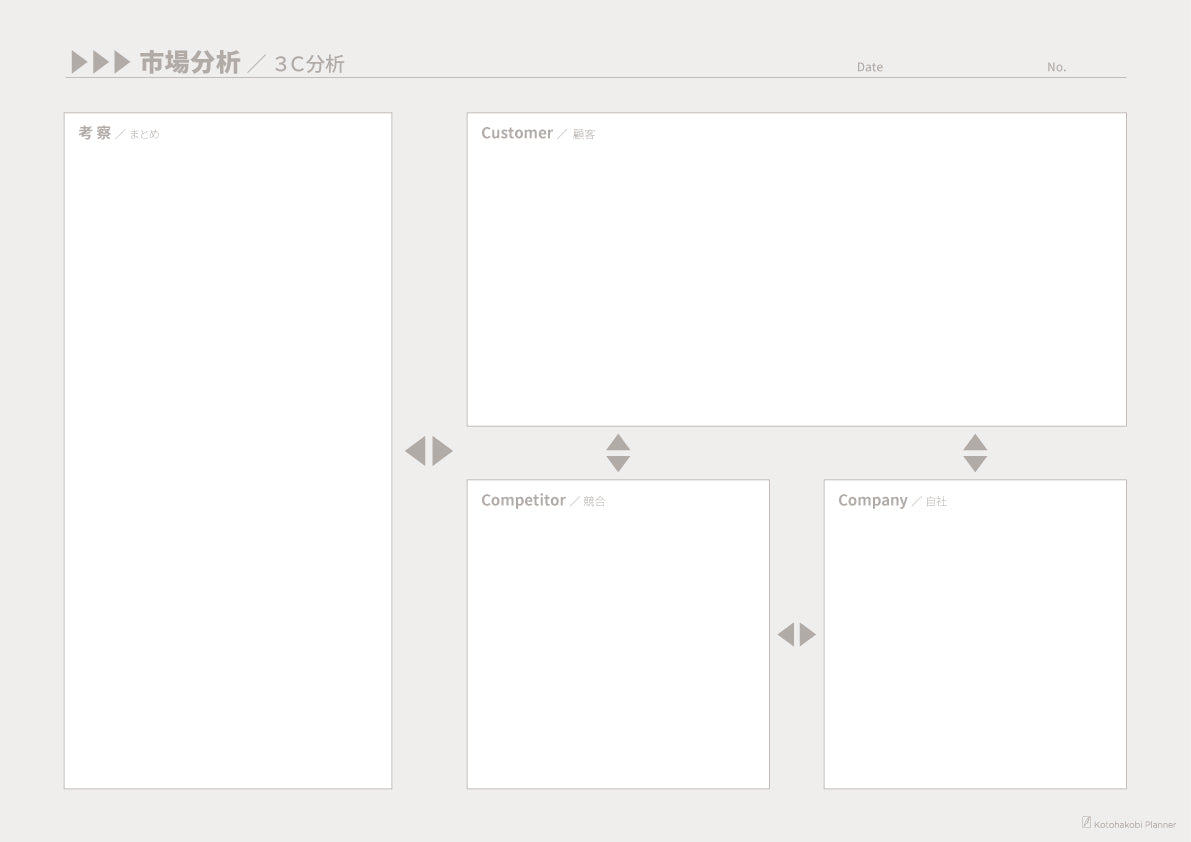
Task: Select the left-right arrows beside 考察 box
Action: click(x=429, y=451)
